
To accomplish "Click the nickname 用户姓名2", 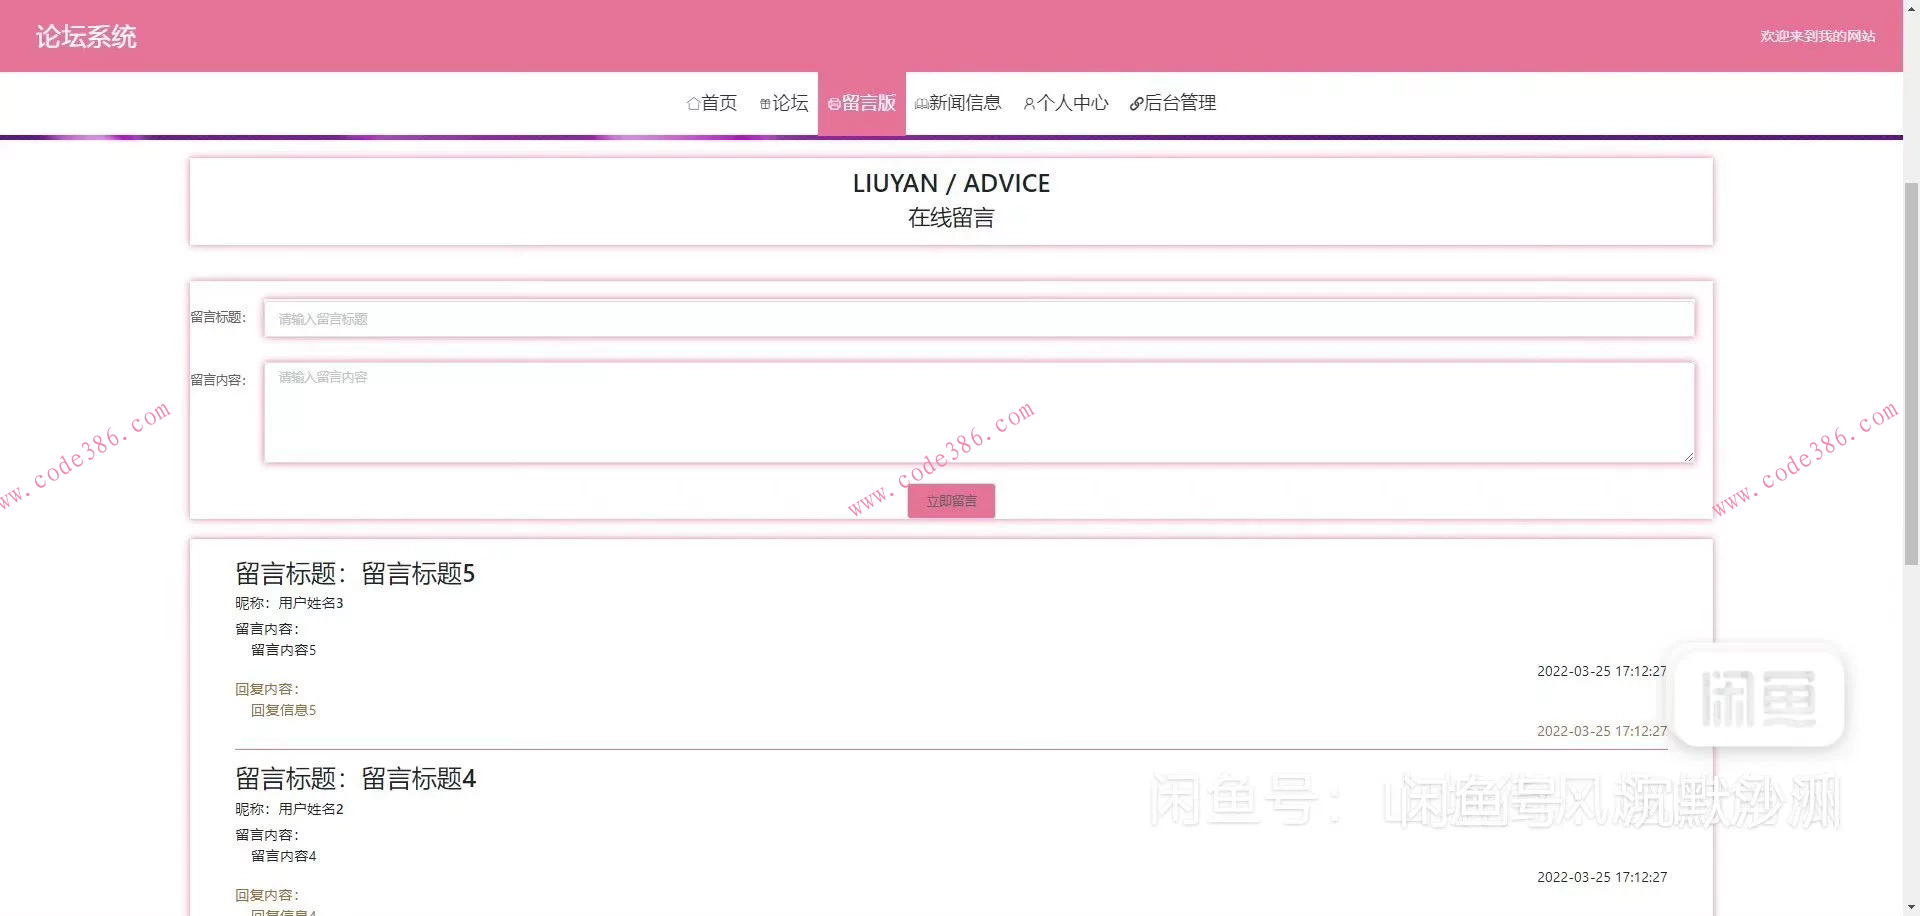I will tap(311, 809).
